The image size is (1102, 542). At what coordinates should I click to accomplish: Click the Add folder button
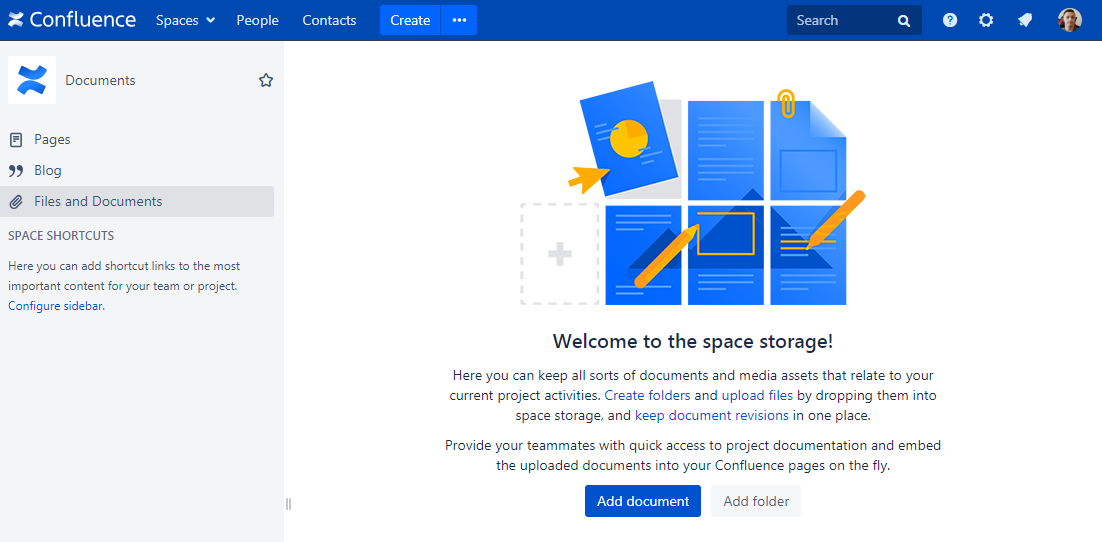coord(756,501)
